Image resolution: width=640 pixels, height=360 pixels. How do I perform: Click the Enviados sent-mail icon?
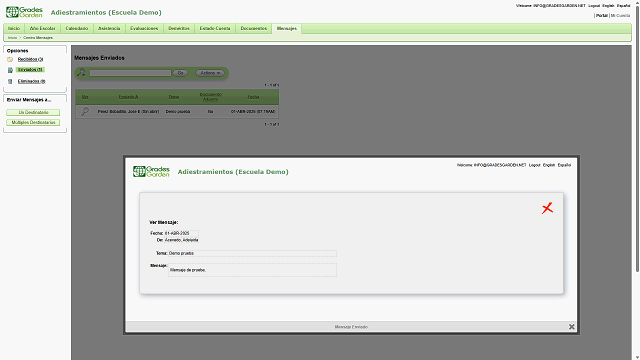pyautogui.click(x=10, y=70)
